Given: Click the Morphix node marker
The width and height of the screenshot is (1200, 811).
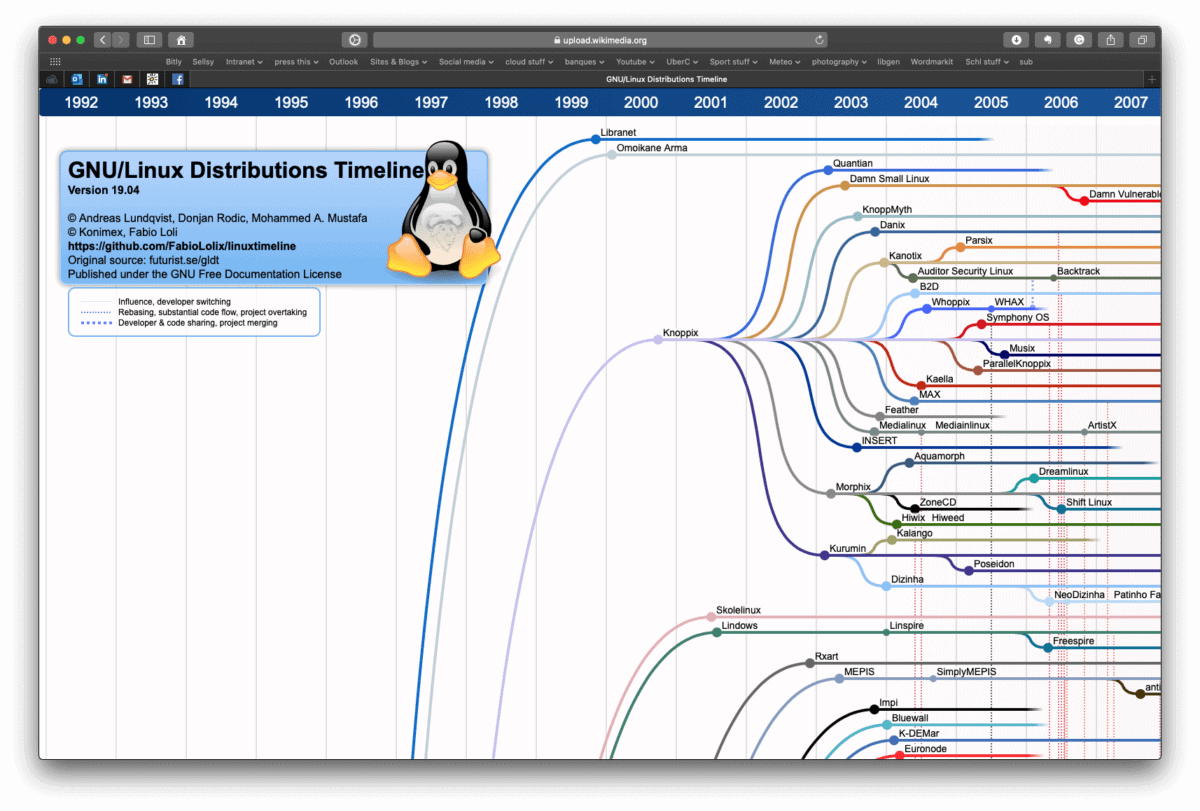Looking at the screenshot, I should click(x=830, y=493).
